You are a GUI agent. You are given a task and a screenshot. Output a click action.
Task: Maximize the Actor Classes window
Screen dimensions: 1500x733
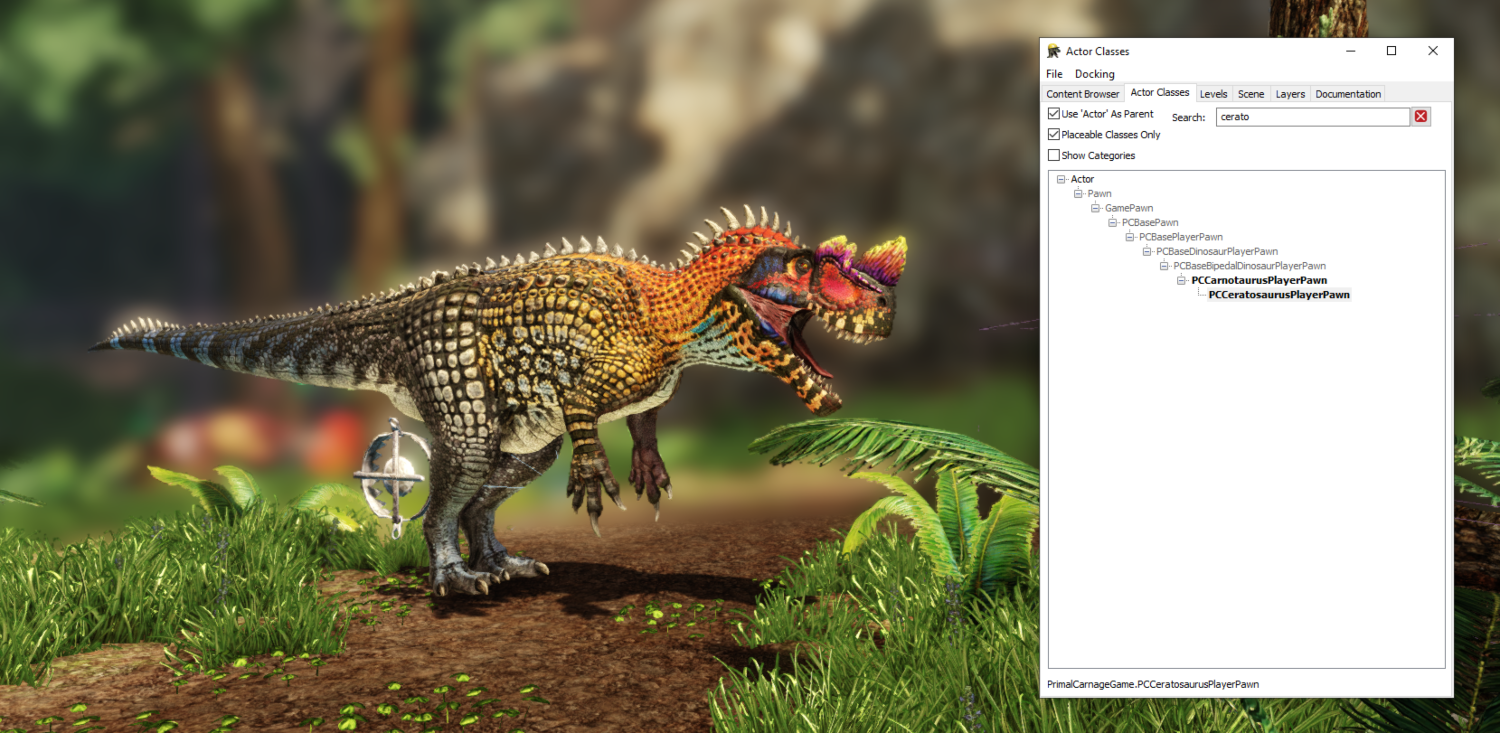click(1391, 51)
